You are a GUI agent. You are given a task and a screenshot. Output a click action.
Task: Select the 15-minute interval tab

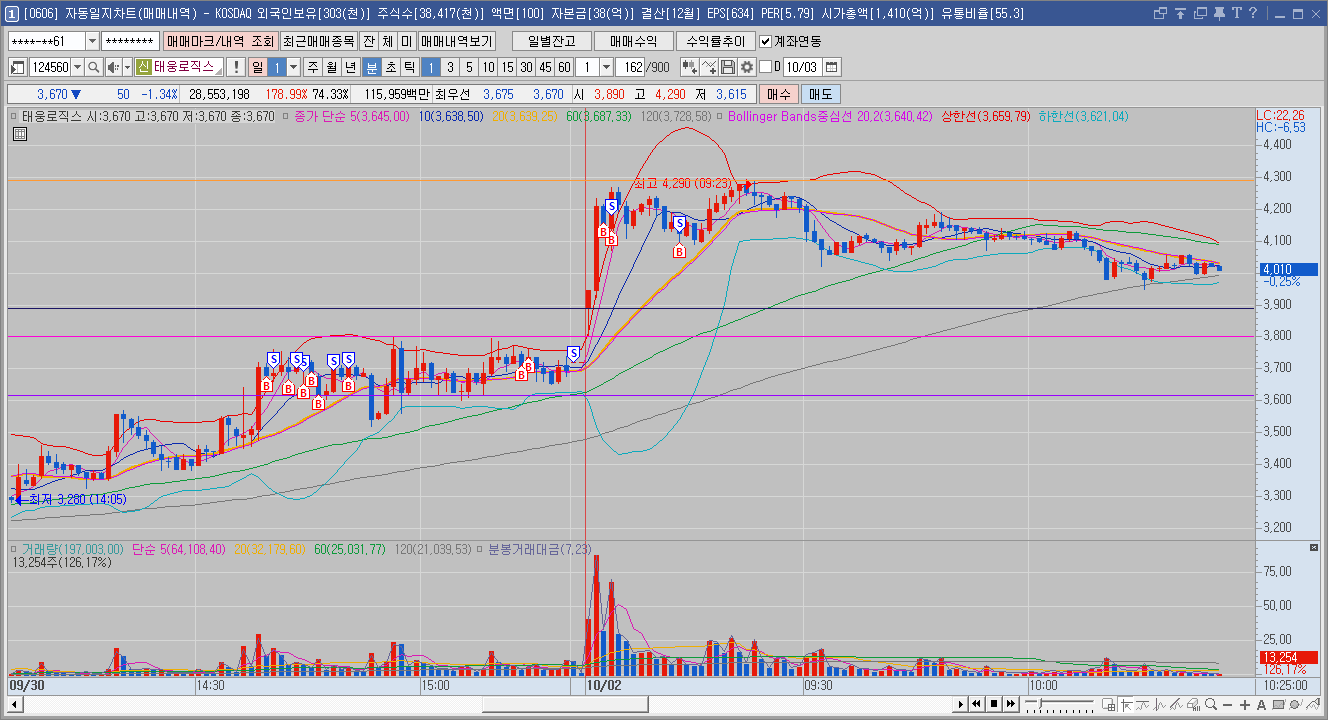[x=507, y=67]
